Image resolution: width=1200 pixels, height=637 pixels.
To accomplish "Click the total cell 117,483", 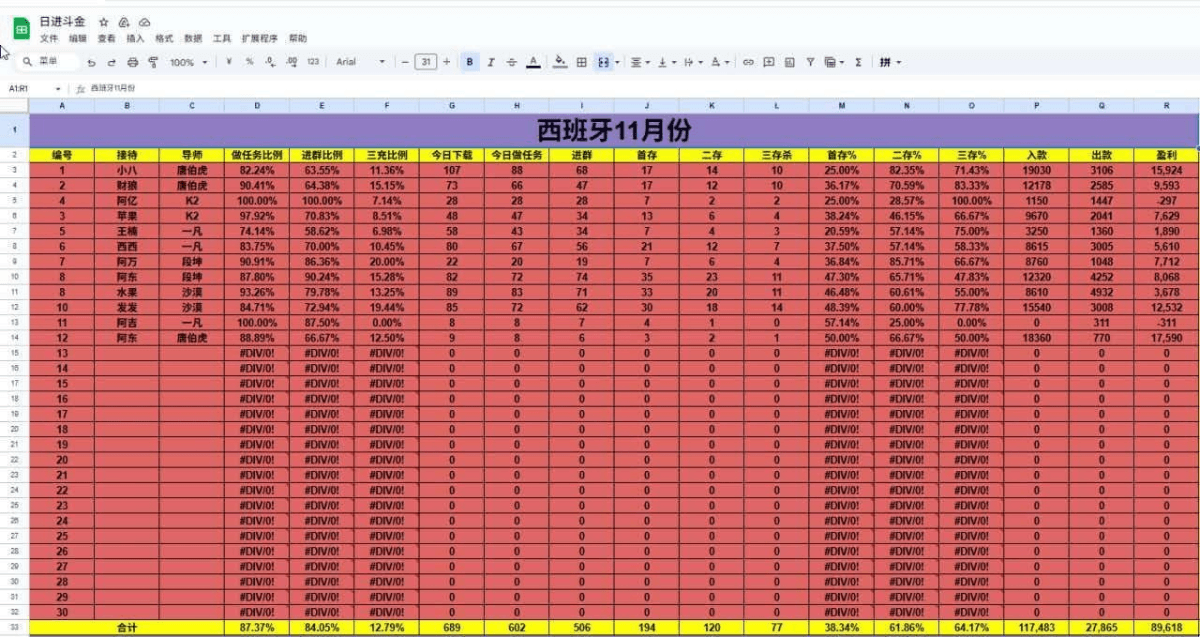I will pyautogui.click(x=1036, y=628).
